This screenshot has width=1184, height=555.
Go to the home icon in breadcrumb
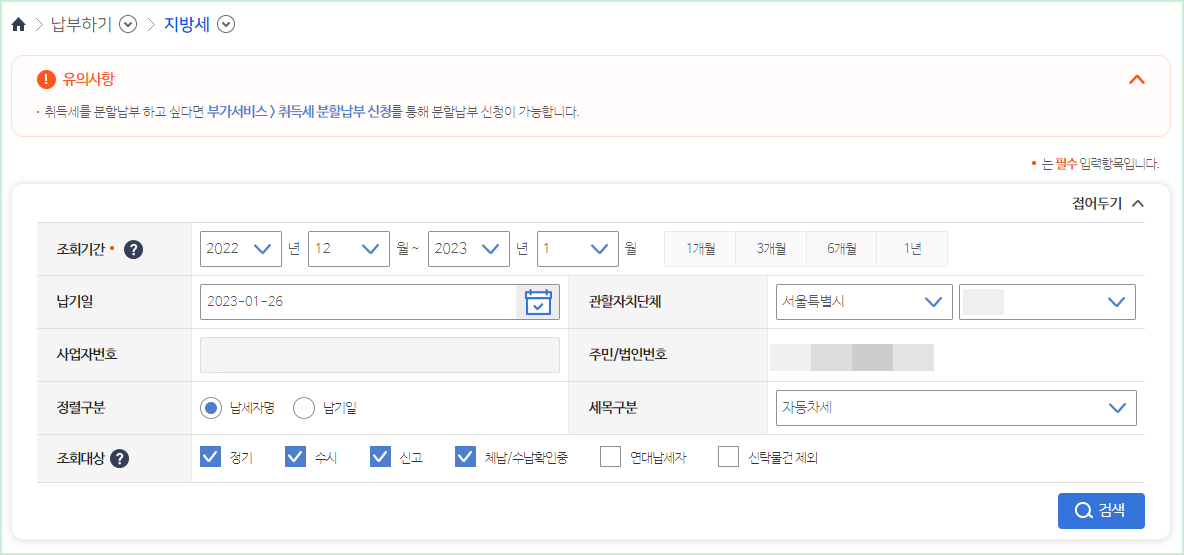click(x=19, y=25)
